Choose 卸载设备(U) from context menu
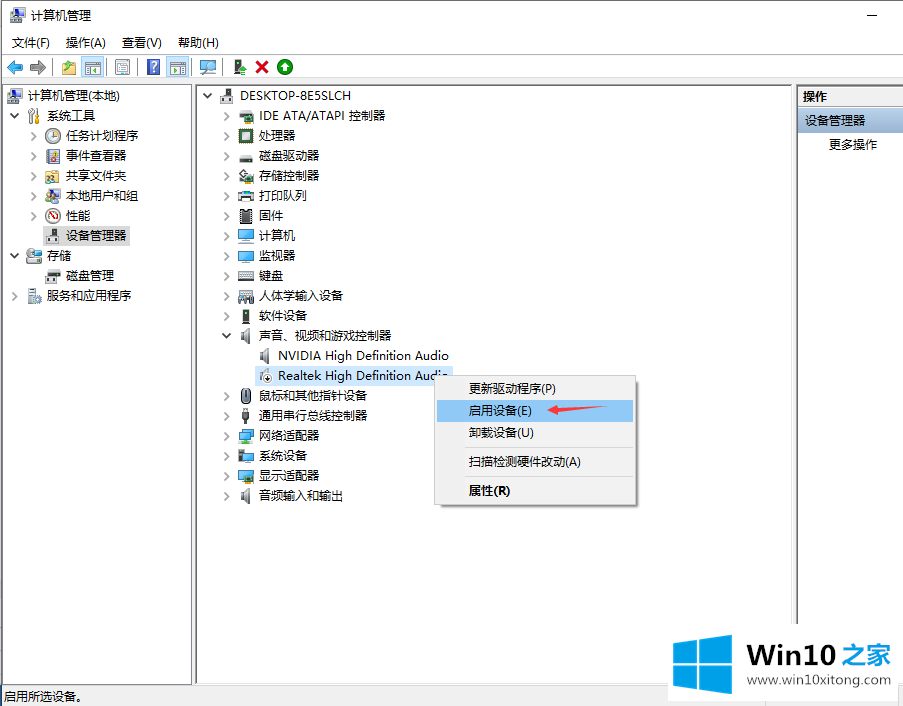Screen dimensions: 903x706 point(536,432)
